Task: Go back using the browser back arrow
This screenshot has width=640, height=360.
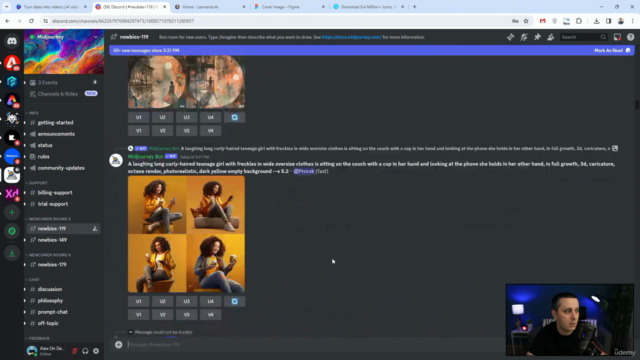Action: 7,21
